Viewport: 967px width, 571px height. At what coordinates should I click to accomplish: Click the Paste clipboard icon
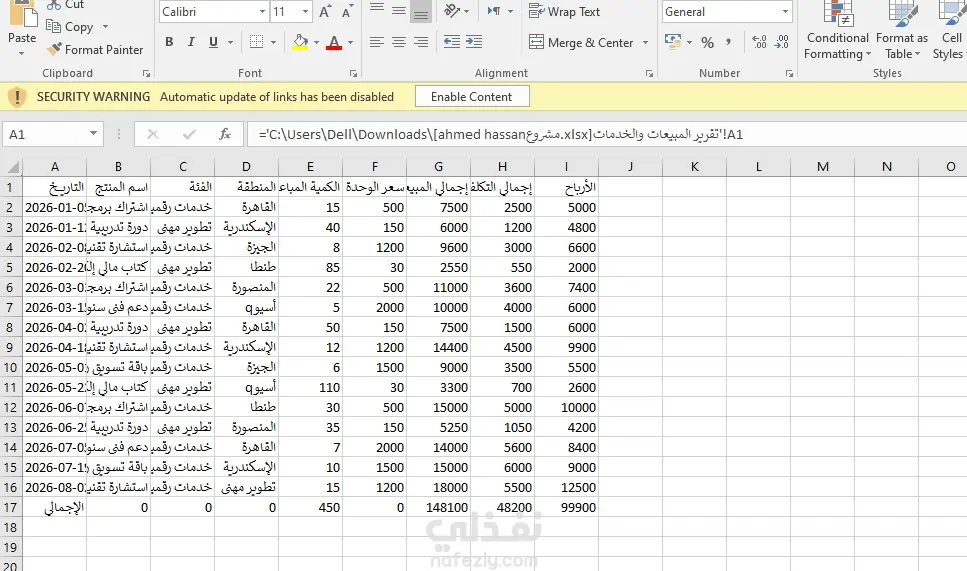(x=23, y=12)
